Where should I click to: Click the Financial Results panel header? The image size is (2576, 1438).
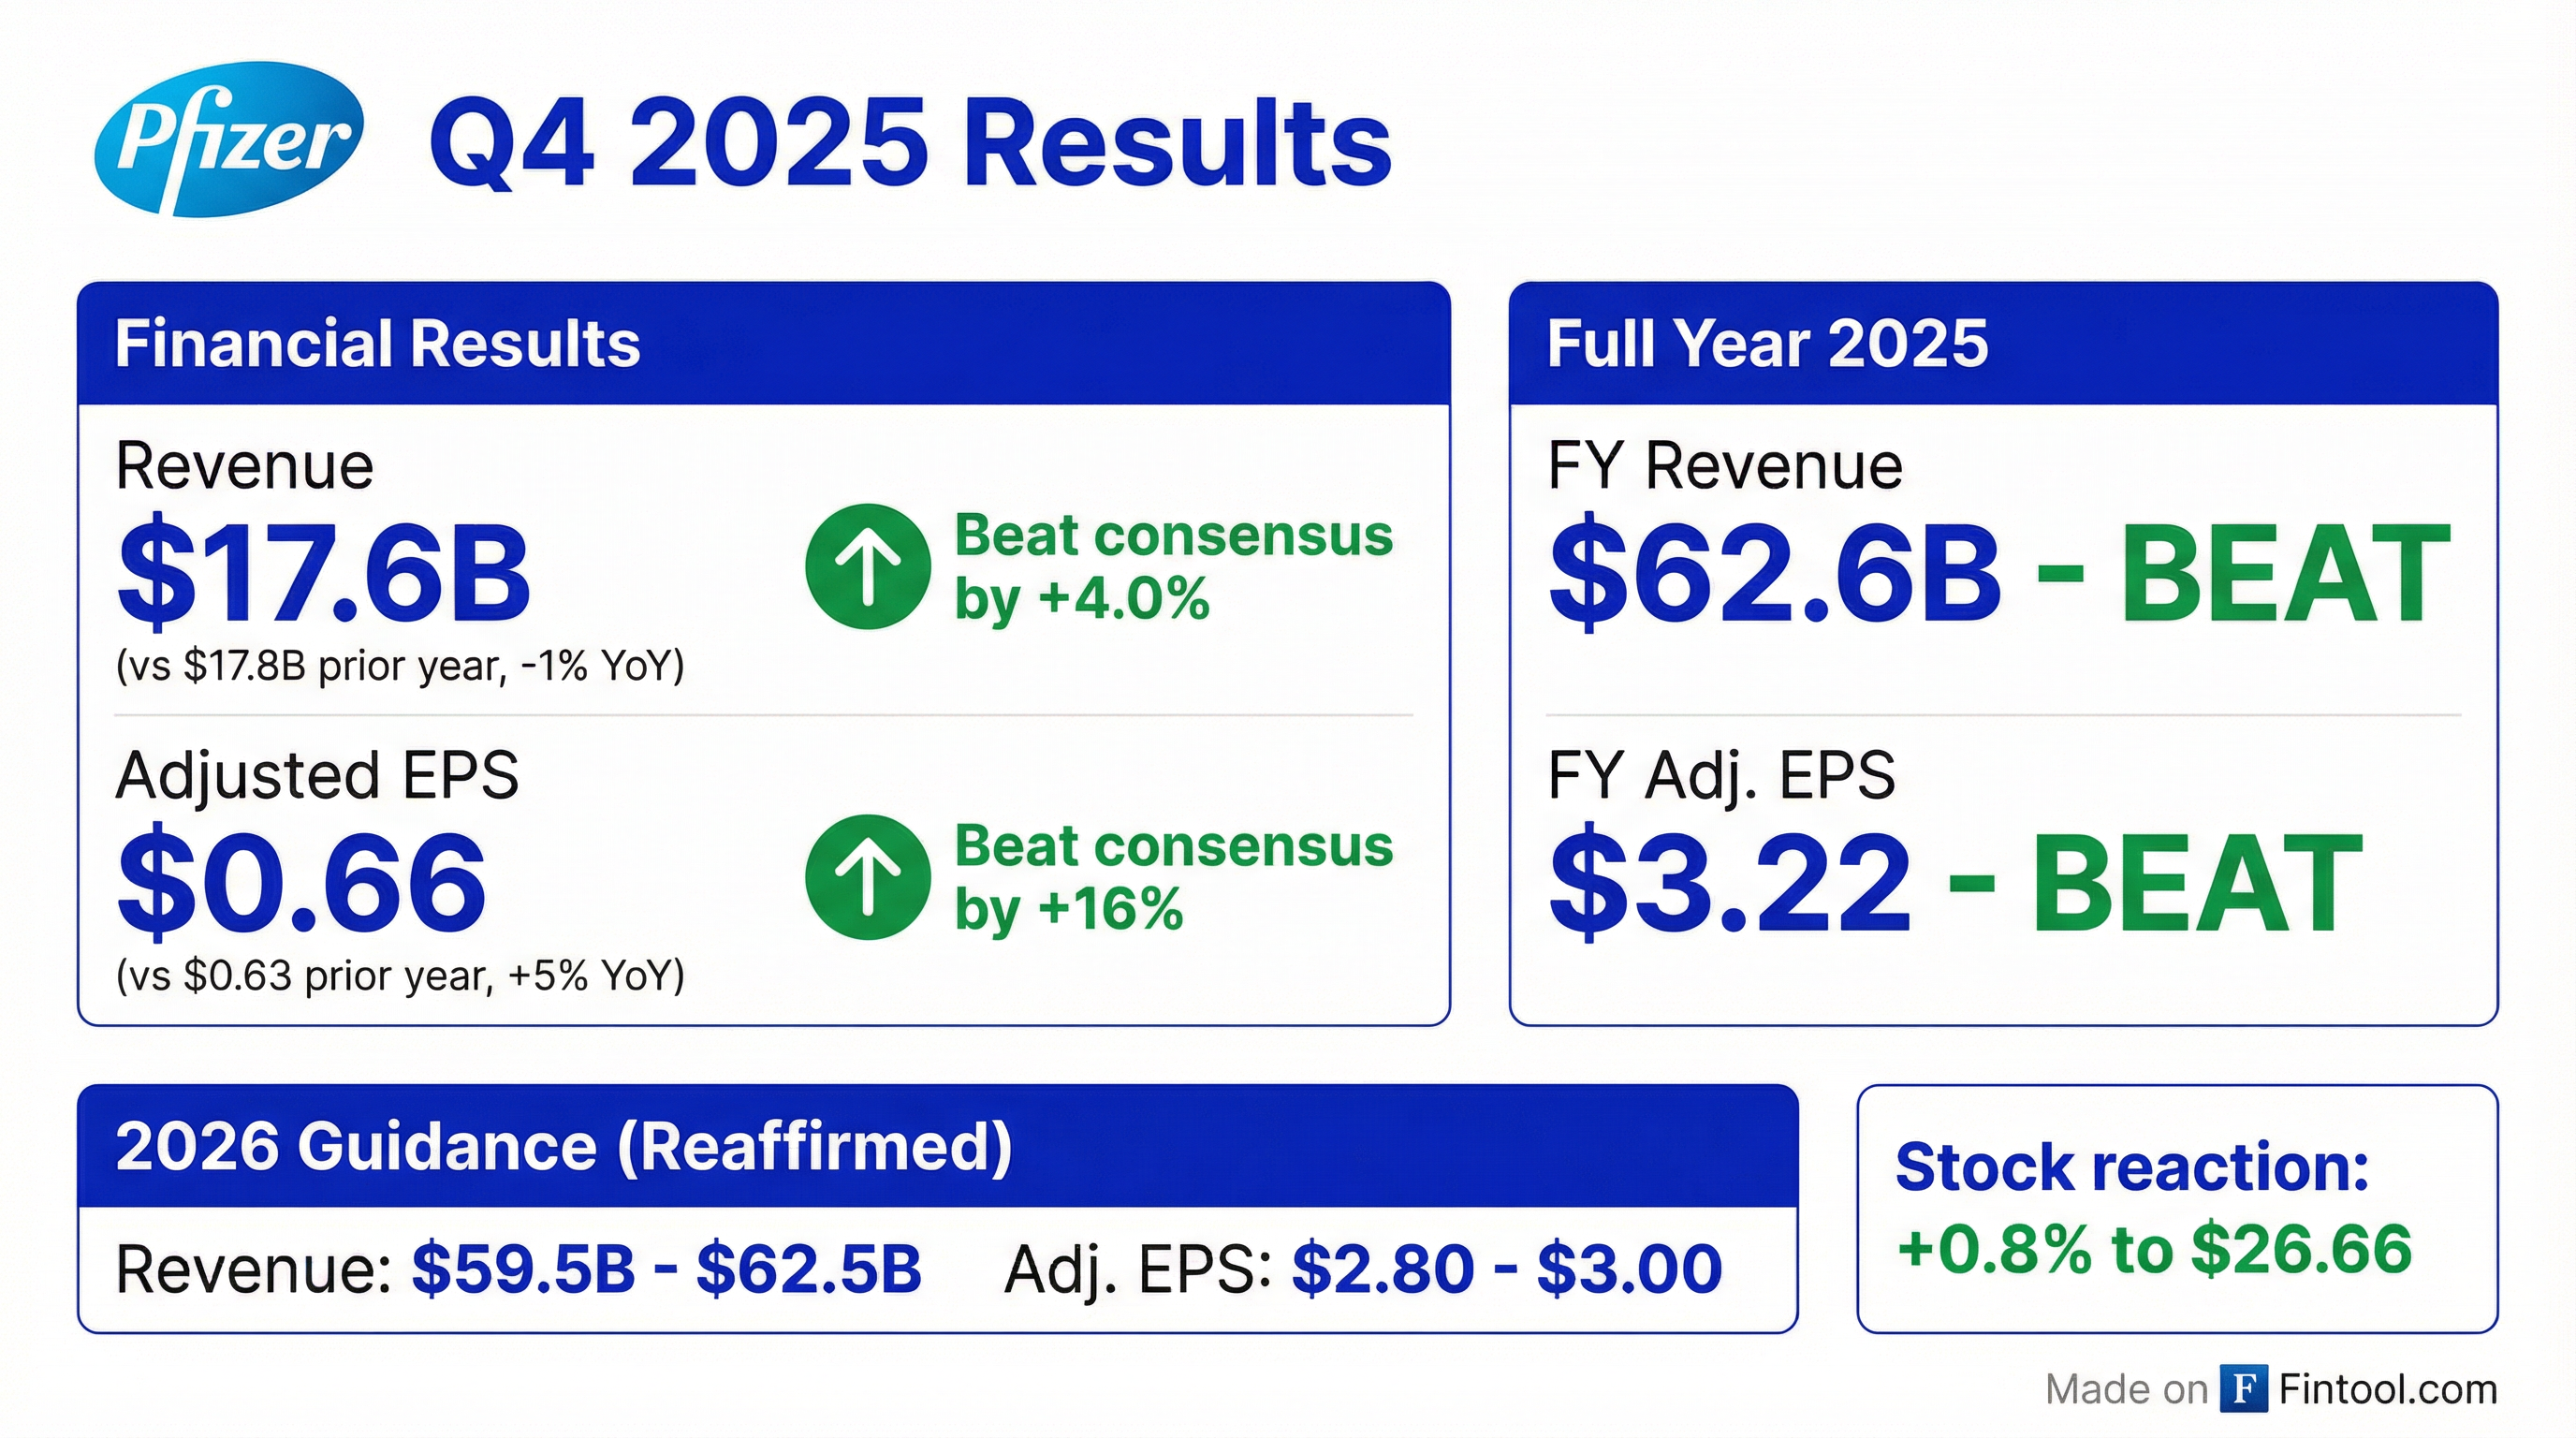coord(763,344)
